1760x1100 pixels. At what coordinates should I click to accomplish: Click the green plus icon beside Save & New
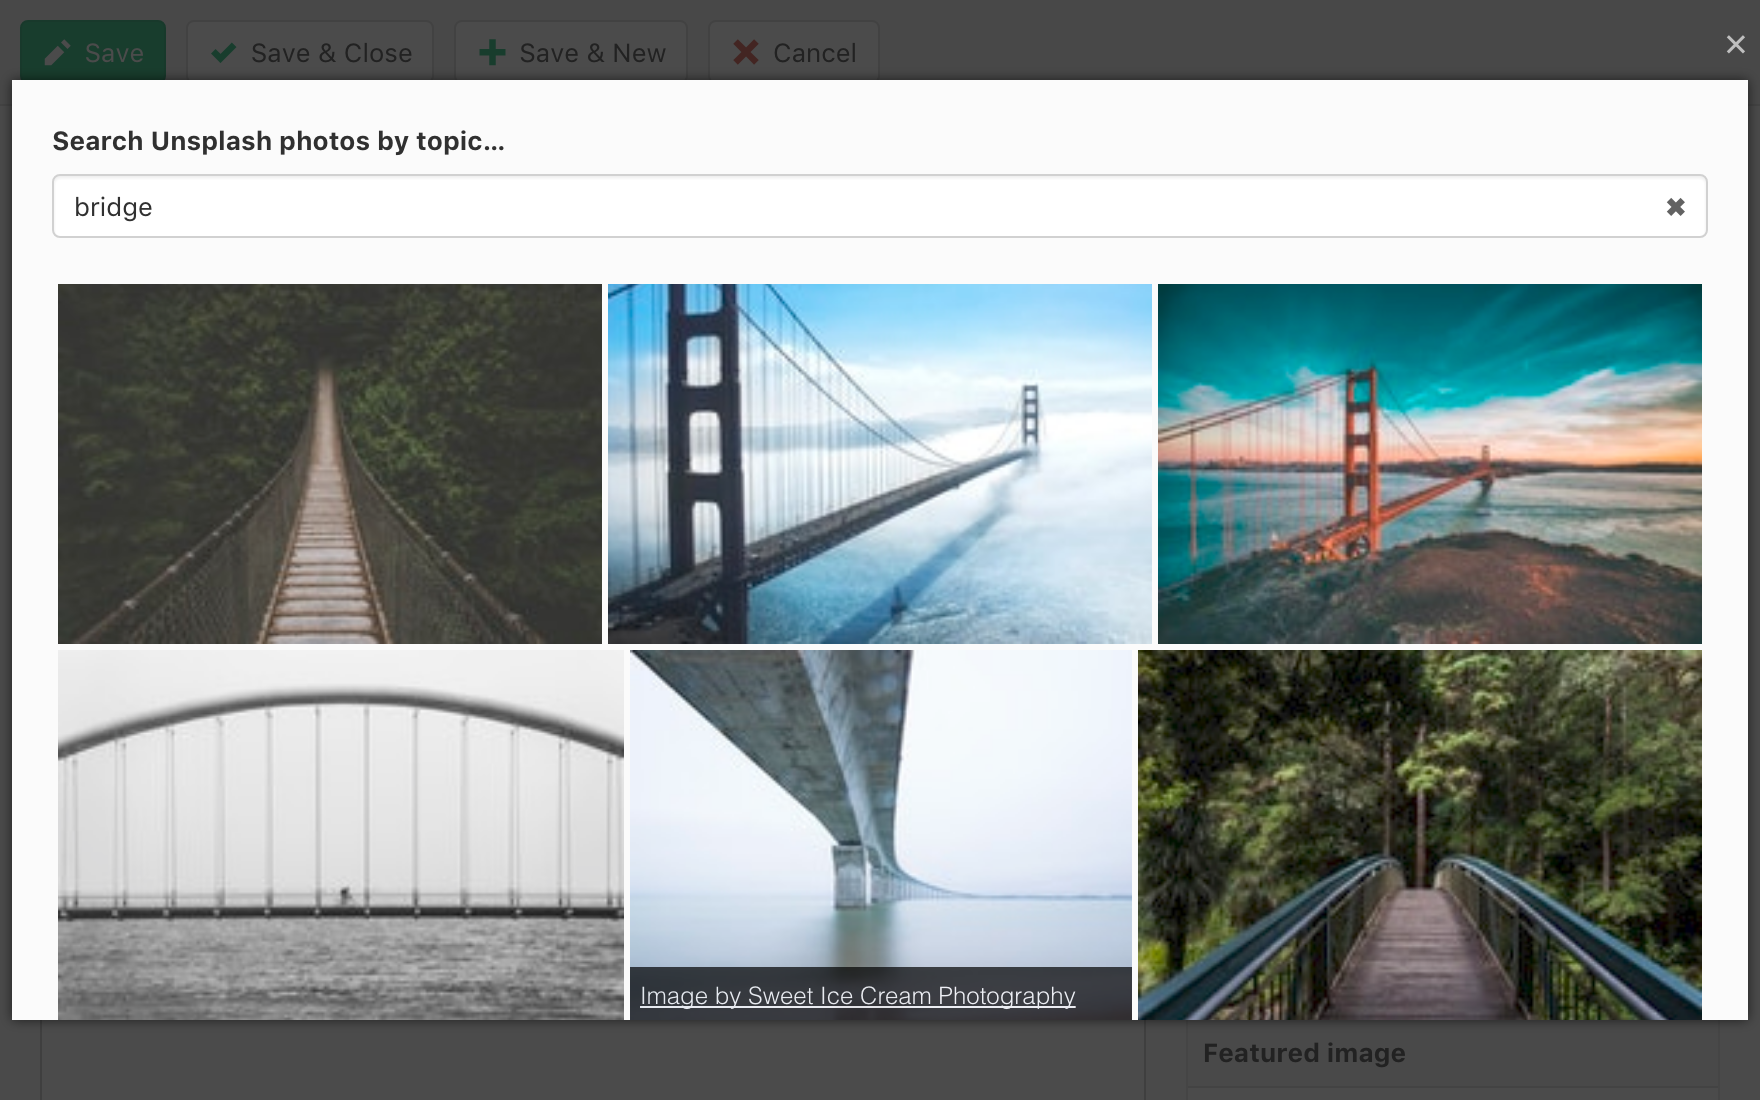(492, 53)
